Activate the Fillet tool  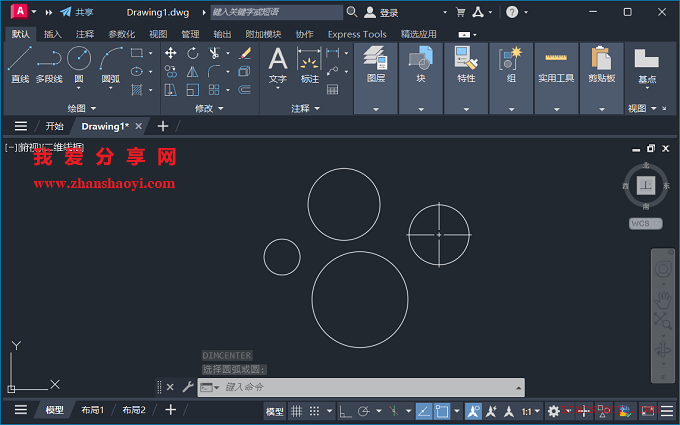[x=214, y=71]
